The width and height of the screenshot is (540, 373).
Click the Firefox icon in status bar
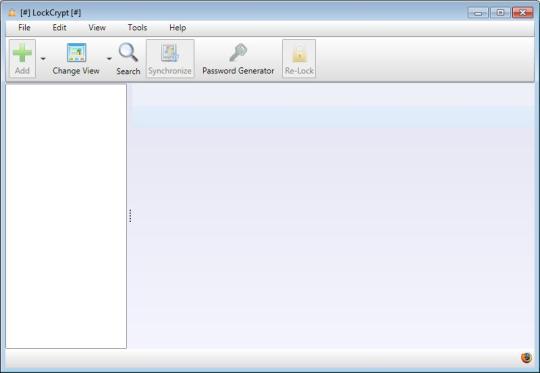pyautogui.click(x=526, y=358)
